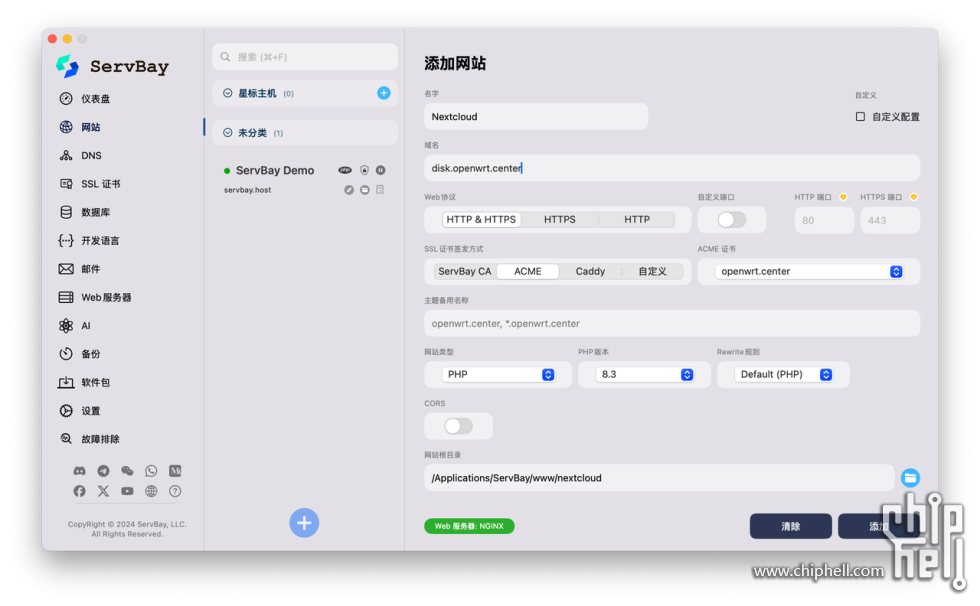Screen dimensions: 980x606
Task: Open the Facebook icon in the sidebar
Action: 79,491
